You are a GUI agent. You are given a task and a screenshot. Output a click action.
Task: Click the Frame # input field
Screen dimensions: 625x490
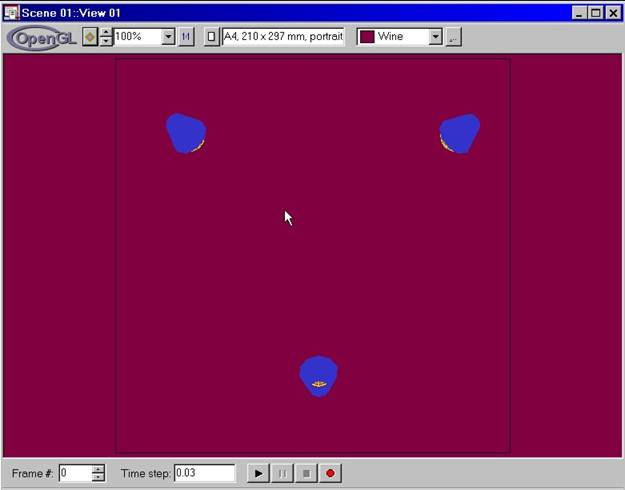pos(74,473)
